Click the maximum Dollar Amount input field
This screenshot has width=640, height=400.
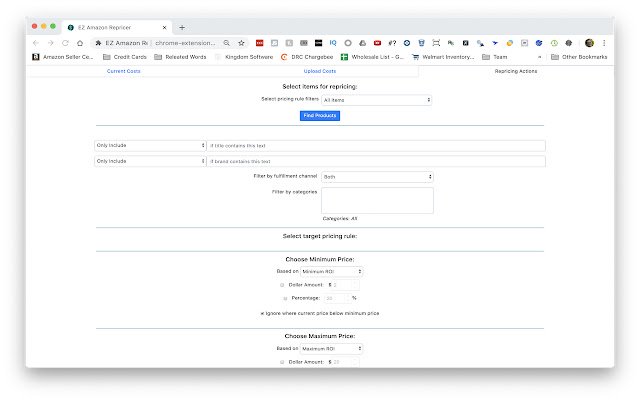coord(346,362)
